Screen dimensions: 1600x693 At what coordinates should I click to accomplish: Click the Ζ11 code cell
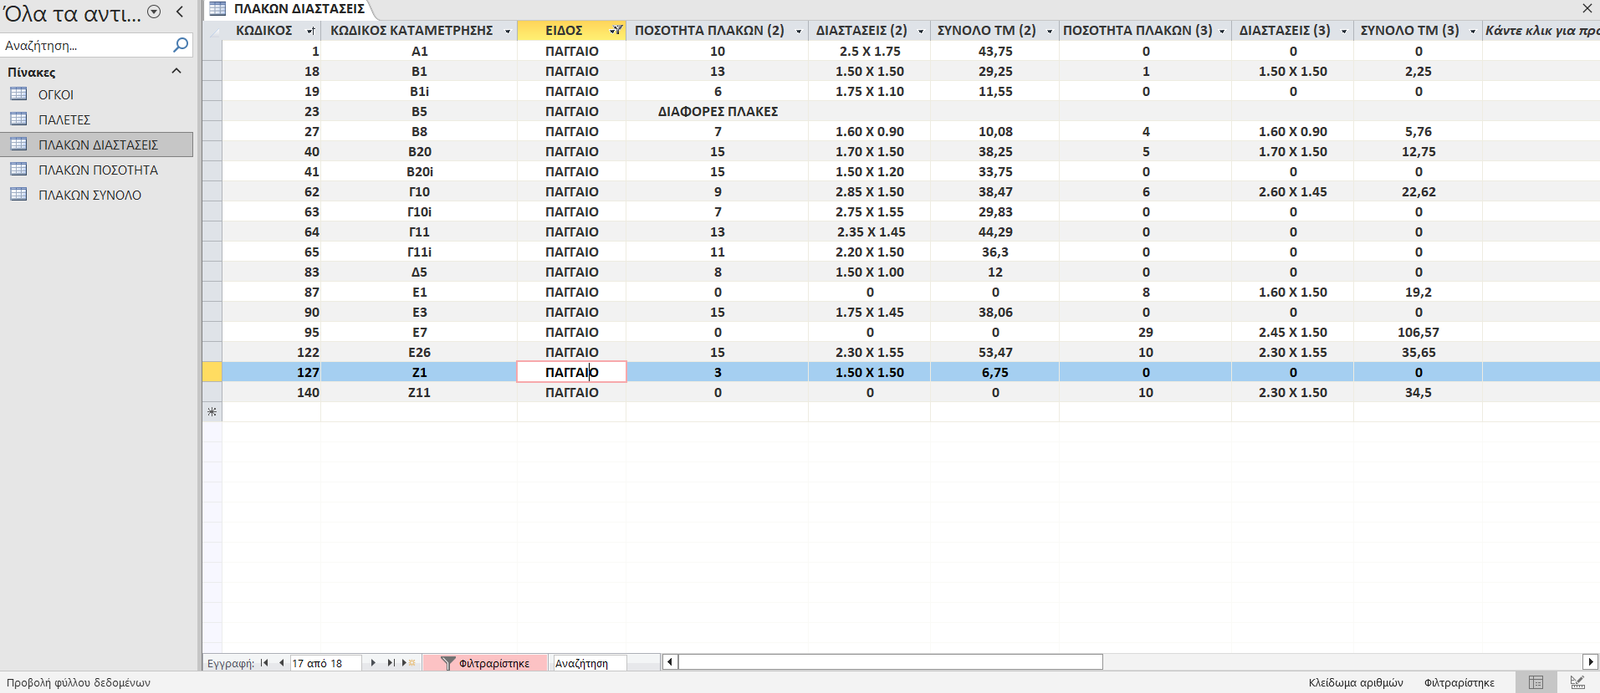(x=419, y=392)
